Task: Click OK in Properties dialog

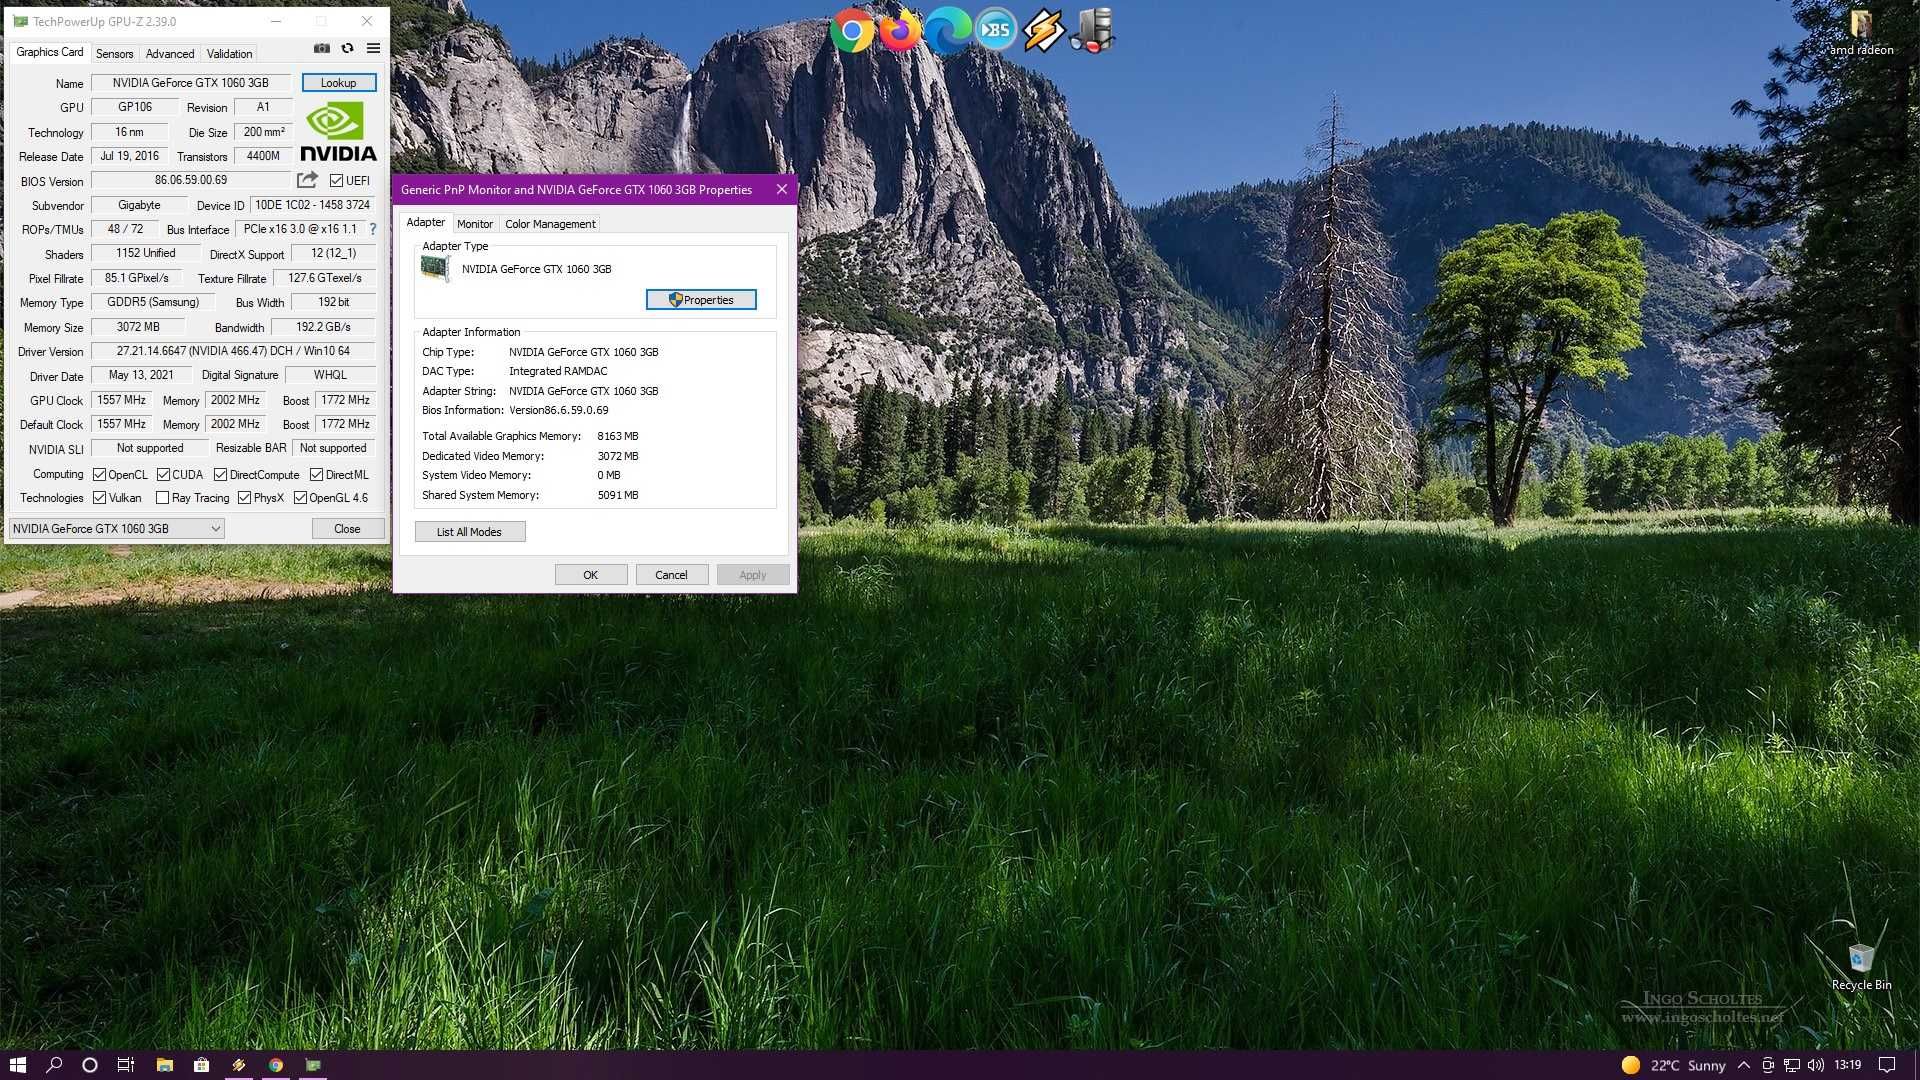Action: 591,575
